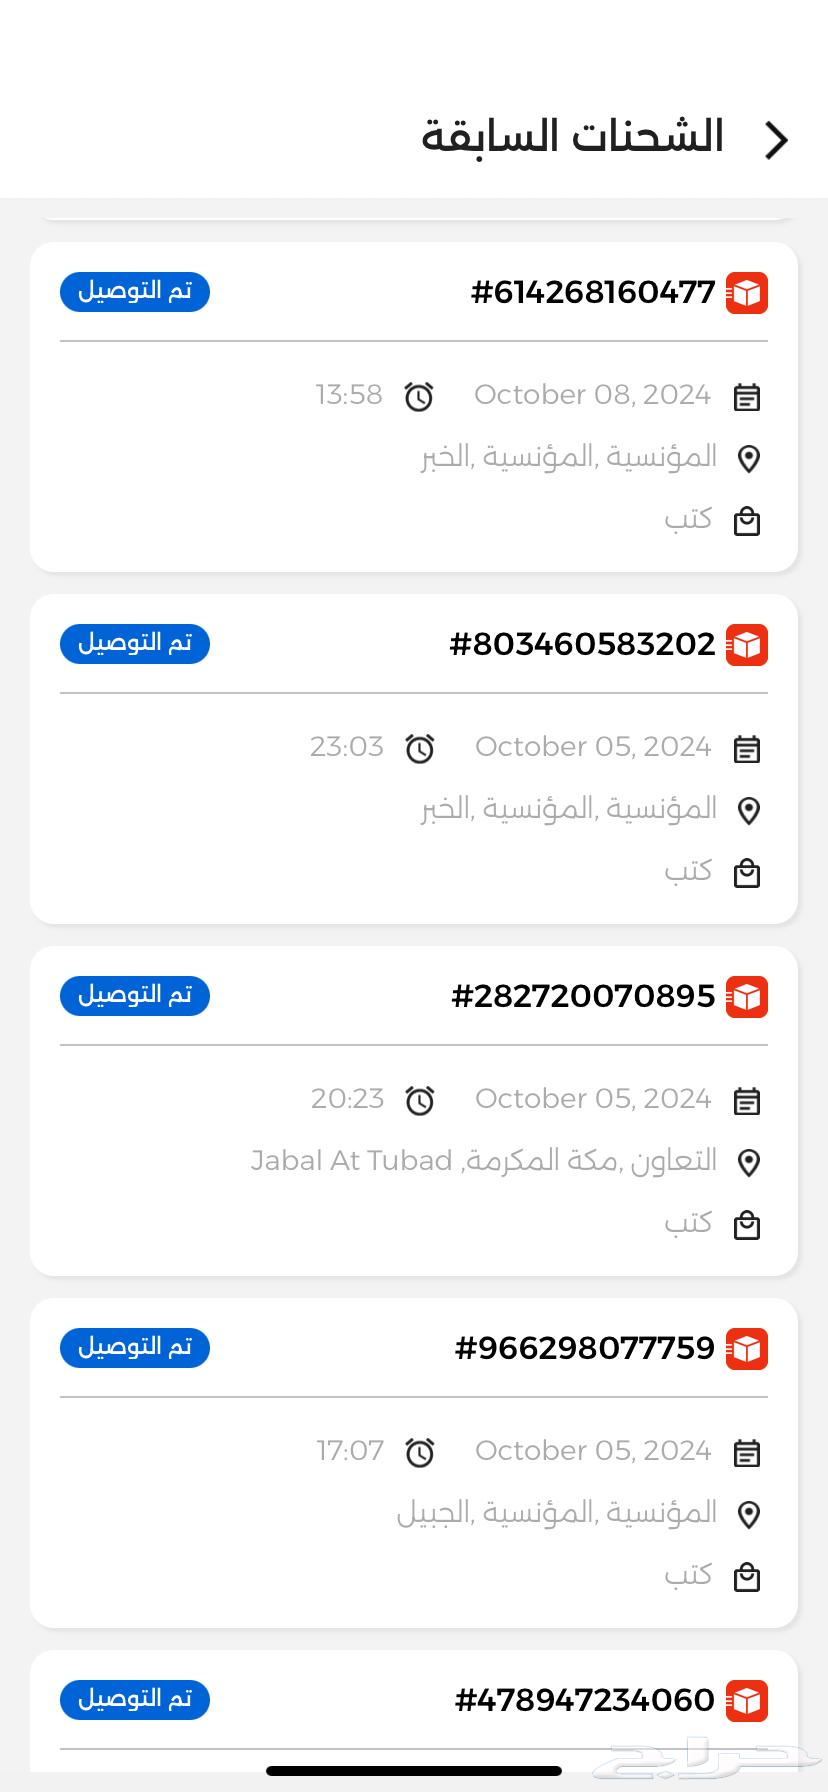Click the تم التوصيل badge on shipment #614268160477
828x1792 pixels.
point(134,292)
